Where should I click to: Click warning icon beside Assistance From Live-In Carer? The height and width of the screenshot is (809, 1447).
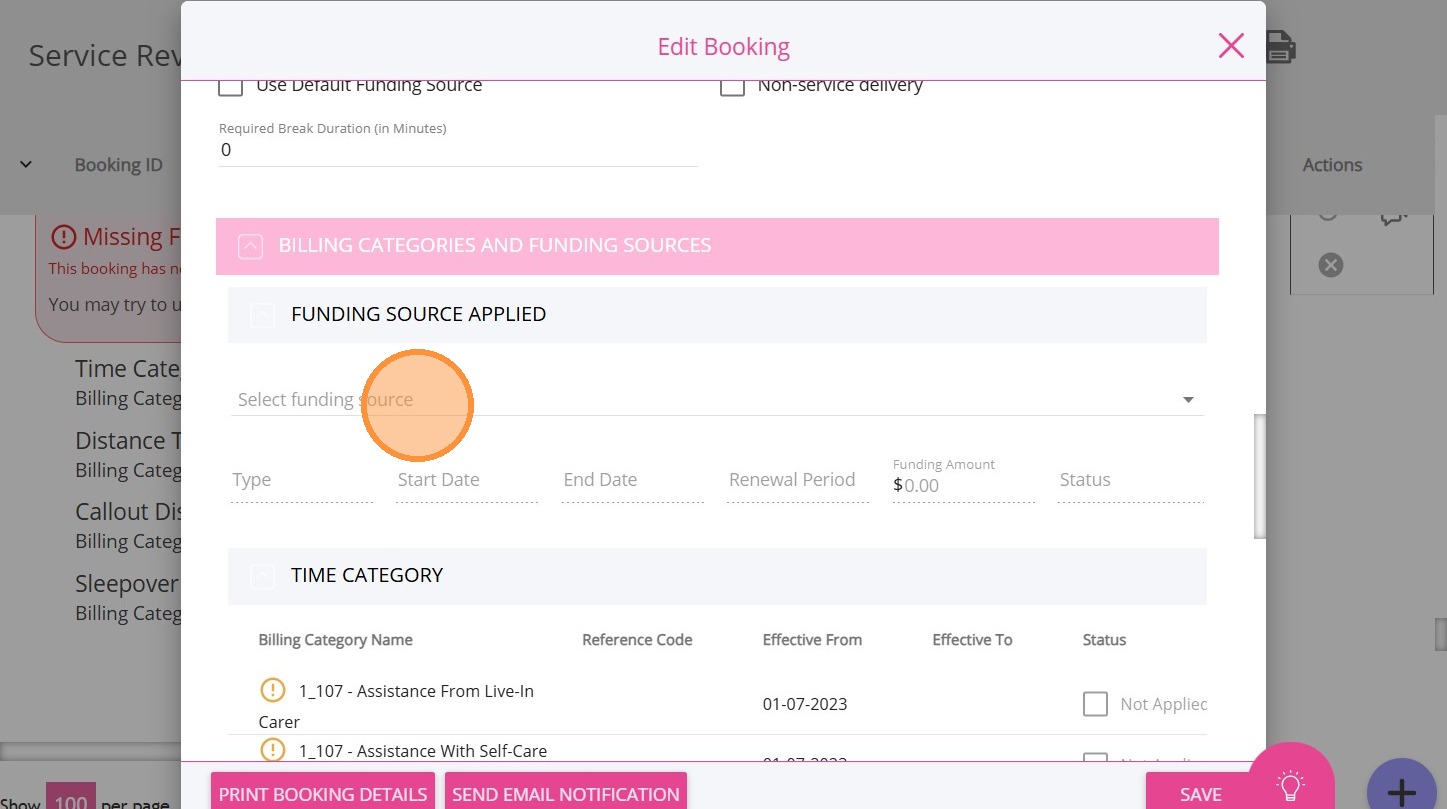point(272,690)
